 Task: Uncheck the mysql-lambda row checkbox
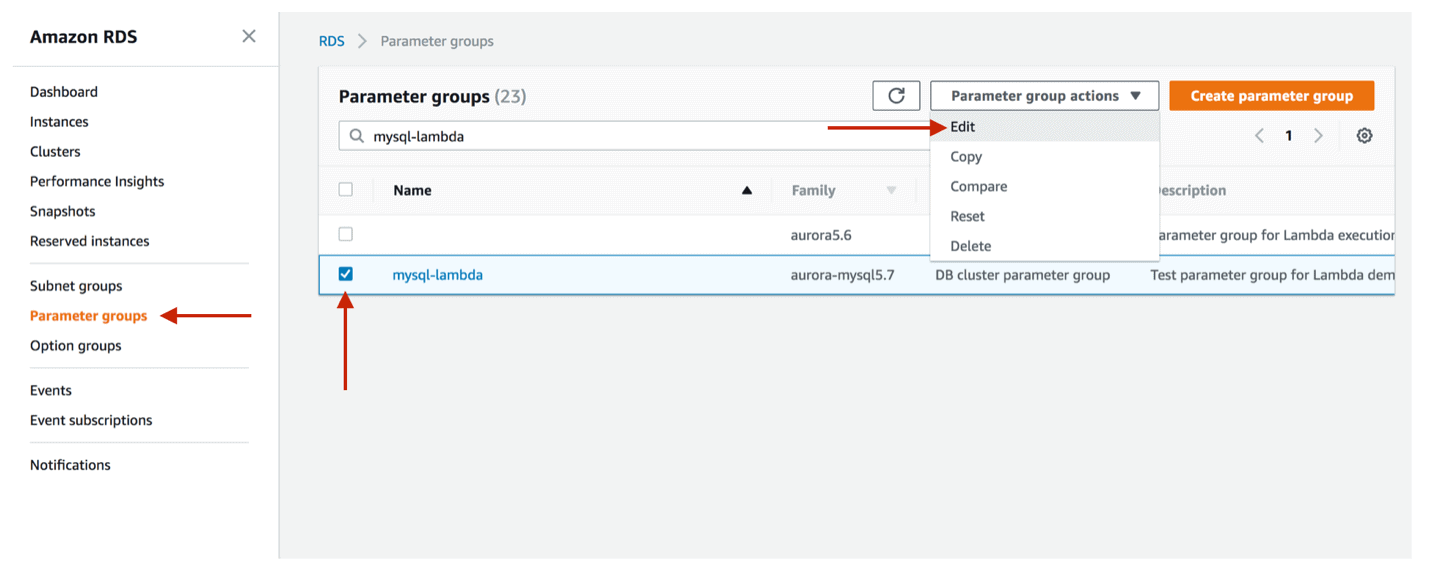(346, 274)
